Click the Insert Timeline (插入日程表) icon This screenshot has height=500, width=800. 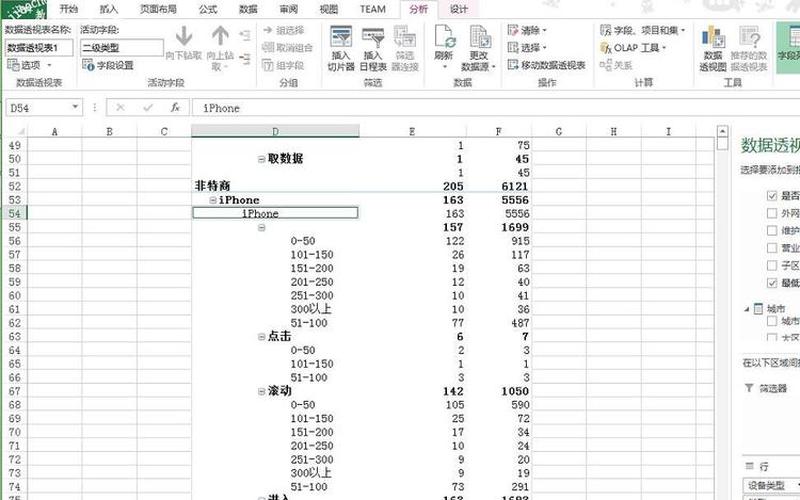click(372, 38)
